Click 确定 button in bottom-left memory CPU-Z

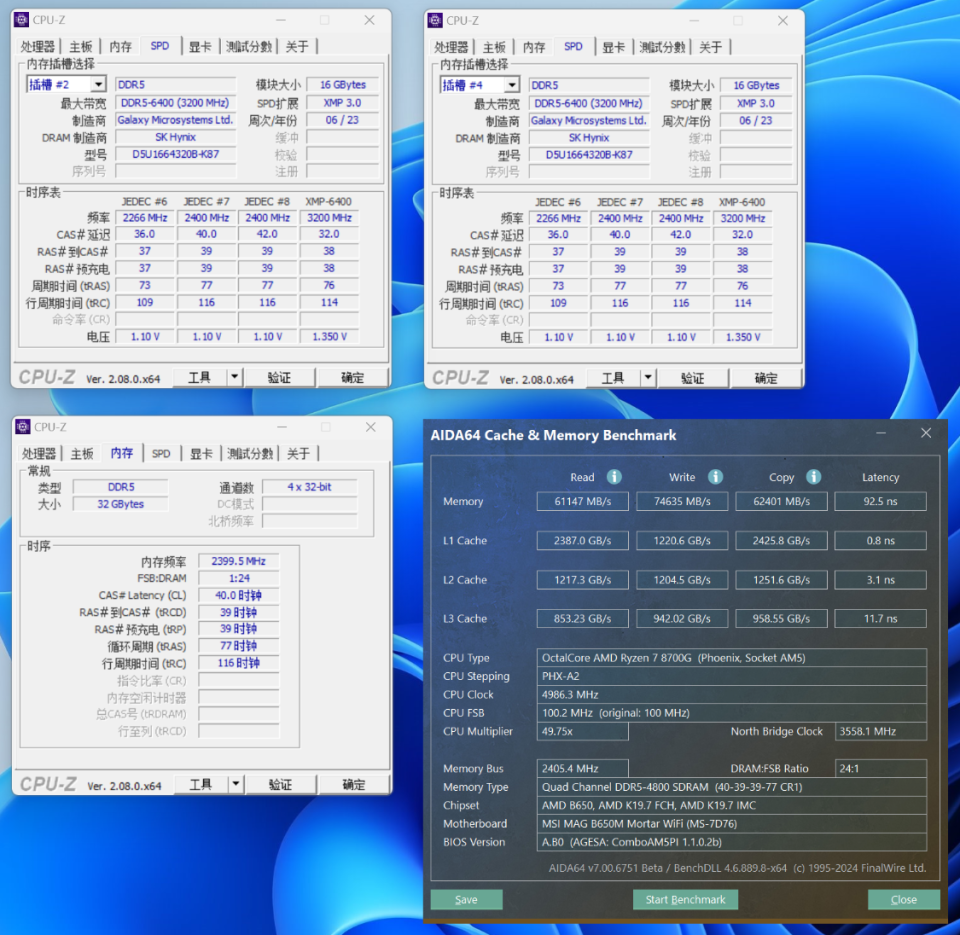click(x=354, y=784)
